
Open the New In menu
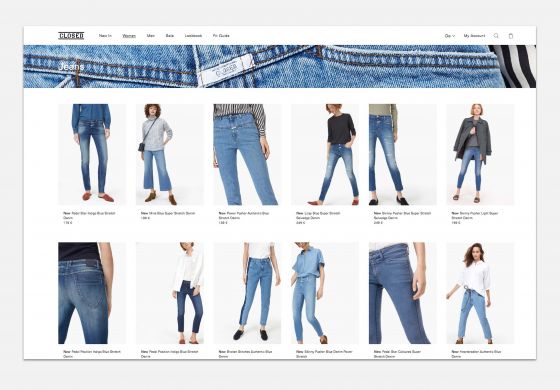[105, 36]
